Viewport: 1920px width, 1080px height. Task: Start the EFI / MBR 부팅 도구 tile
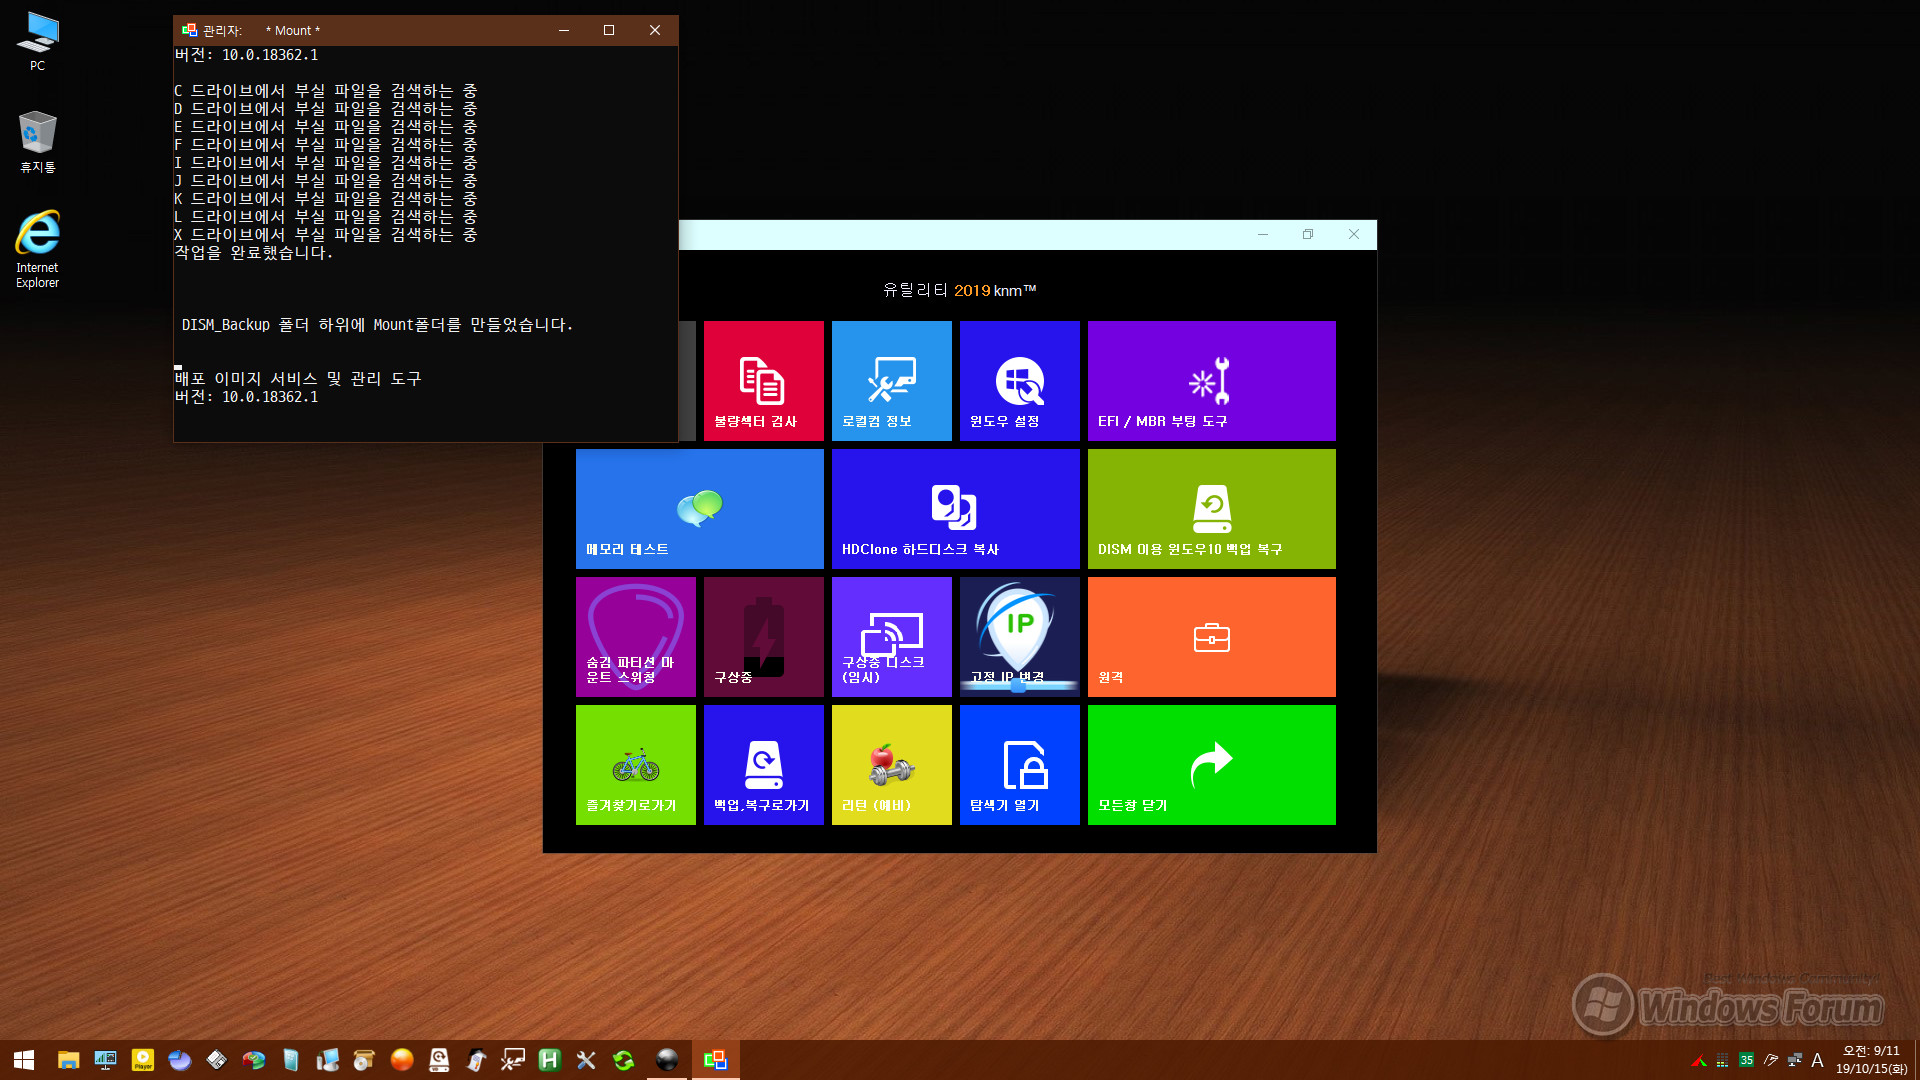click(x=1211, y=380)
